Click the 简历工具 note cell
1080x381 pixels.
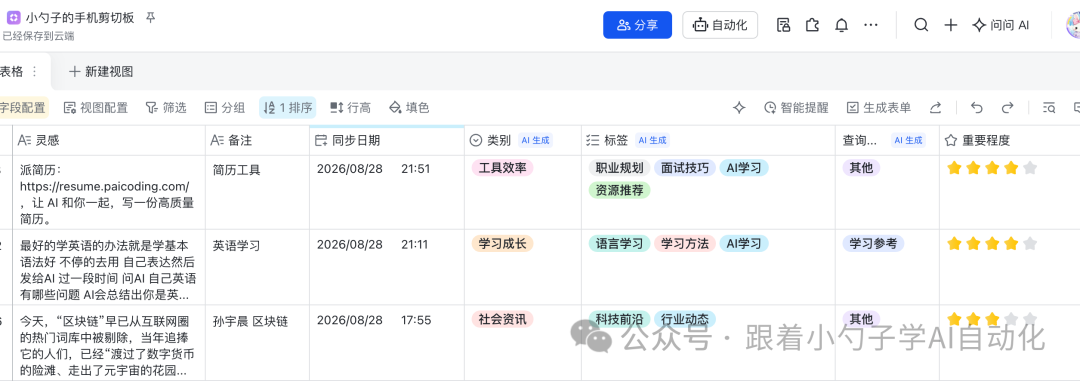[x=257, y=192]
